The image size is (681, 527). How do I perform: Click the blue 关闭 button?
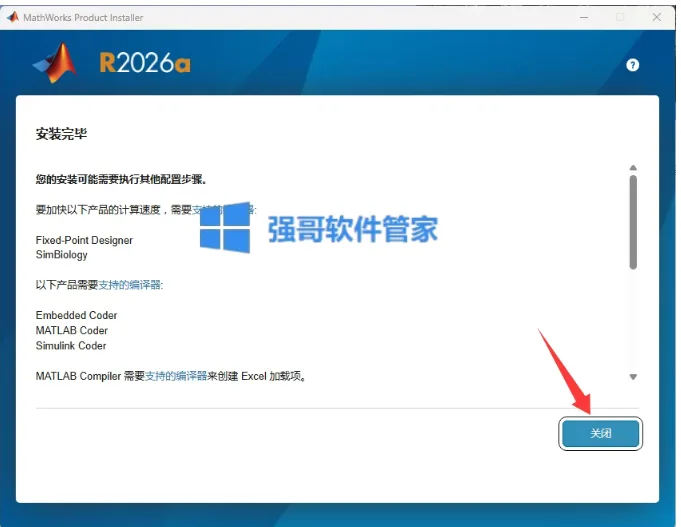tap(600, 433)
